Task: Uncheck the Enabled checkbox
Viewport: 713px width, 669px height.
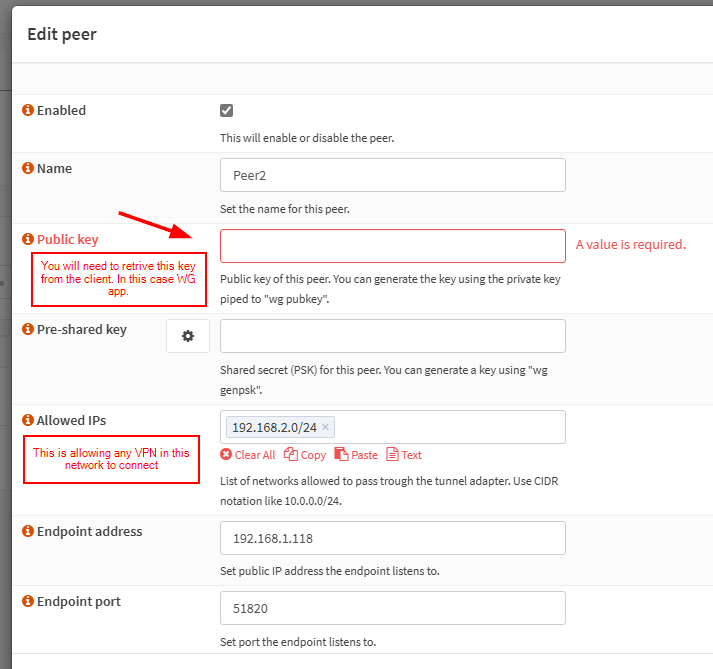Action: [x=227, y=110]
